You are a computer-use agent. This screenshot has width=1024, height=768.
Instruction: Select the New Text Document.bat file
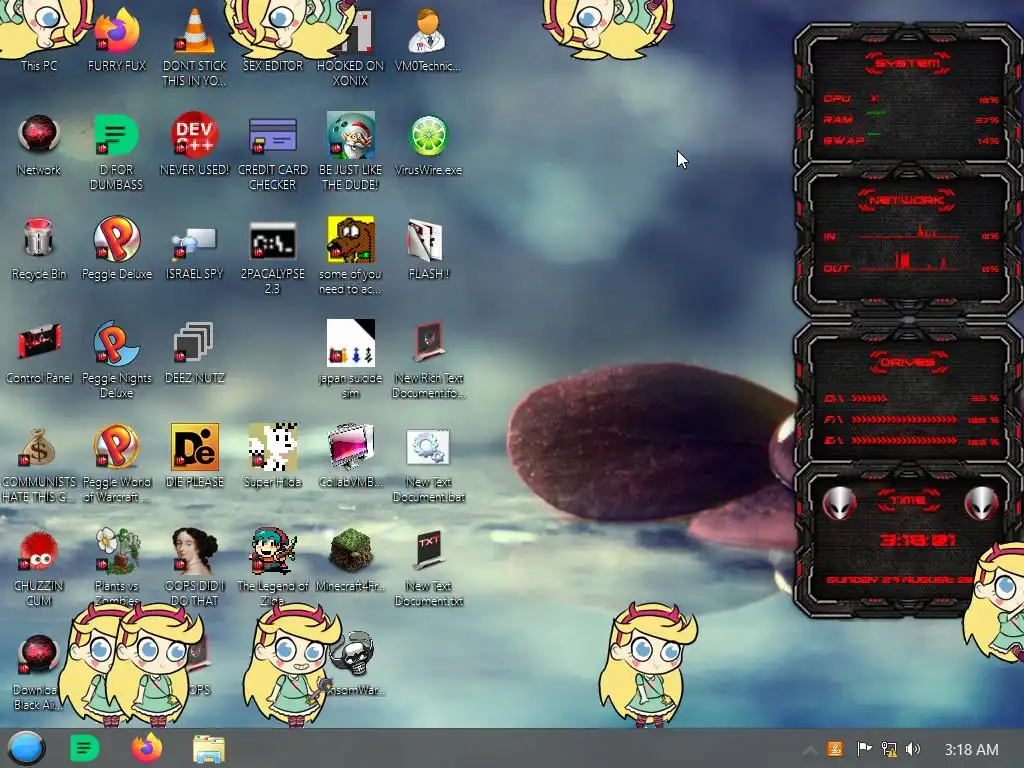pos(428,447)
